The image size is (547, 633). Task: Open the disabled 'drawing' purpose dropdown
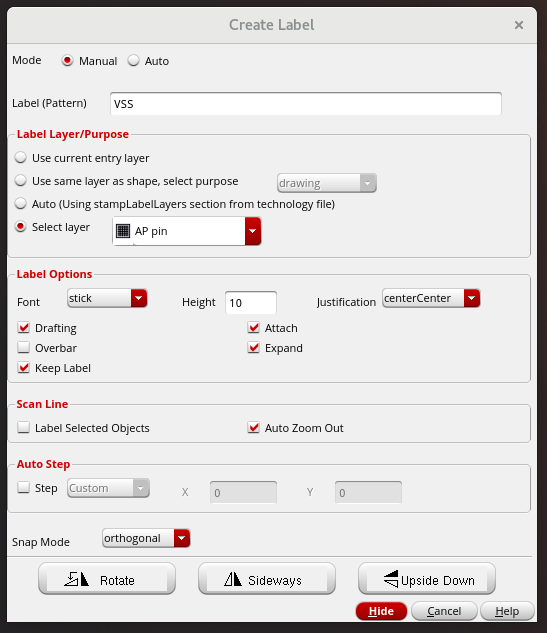click(x=327, y=183)
